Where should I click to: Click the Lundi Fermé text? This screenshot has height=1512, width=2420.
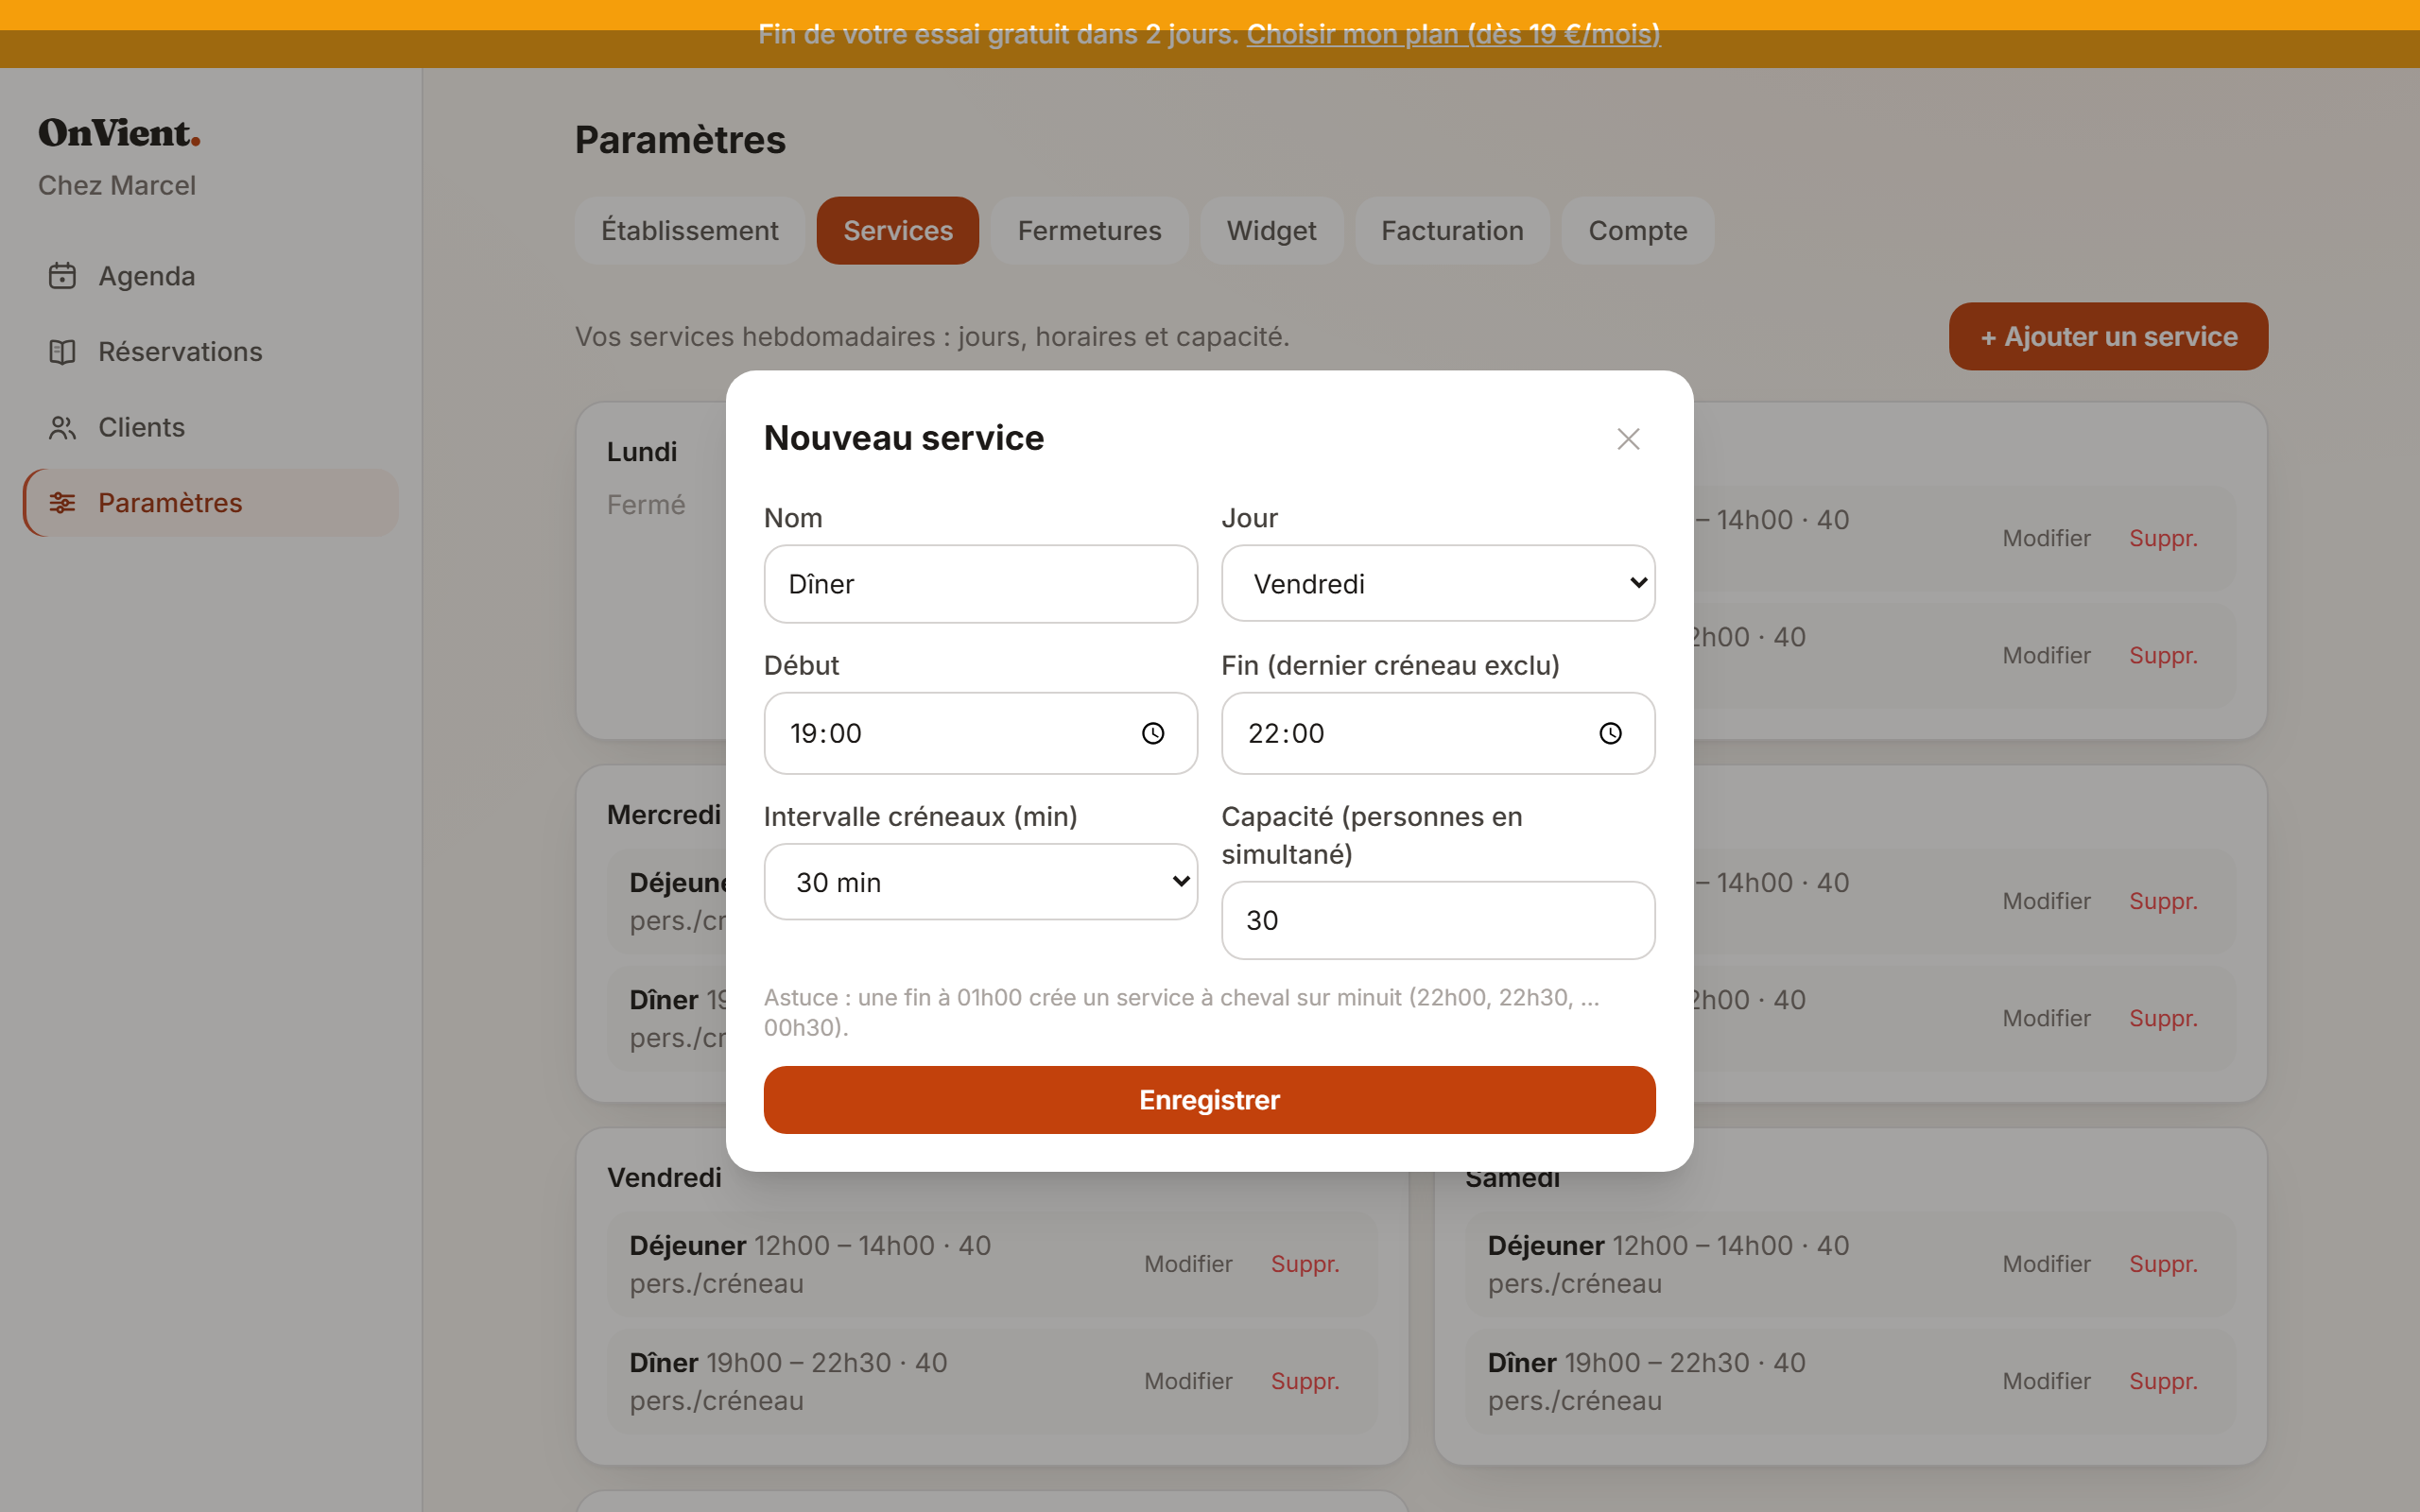click(x=646, y=505)
